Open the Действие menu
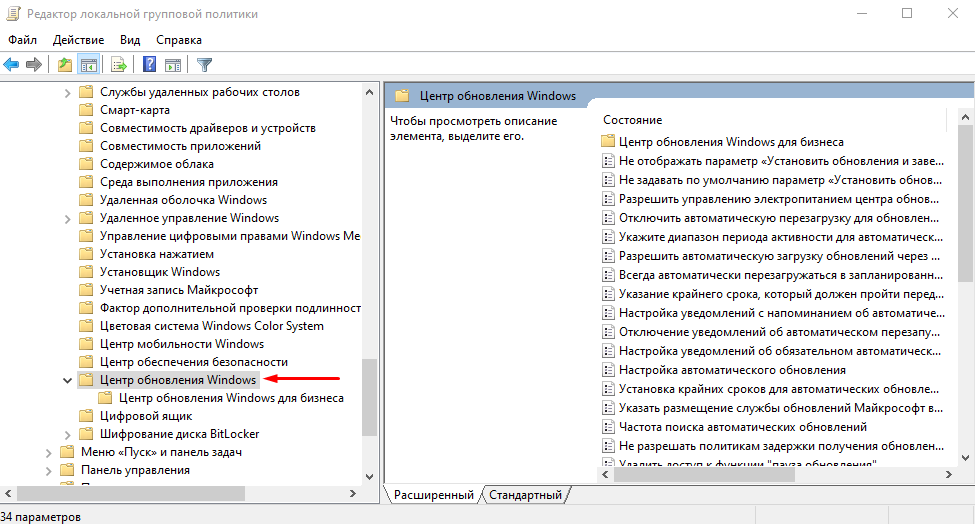The width and height of the screenshot is (975, 524). point(78,40)
